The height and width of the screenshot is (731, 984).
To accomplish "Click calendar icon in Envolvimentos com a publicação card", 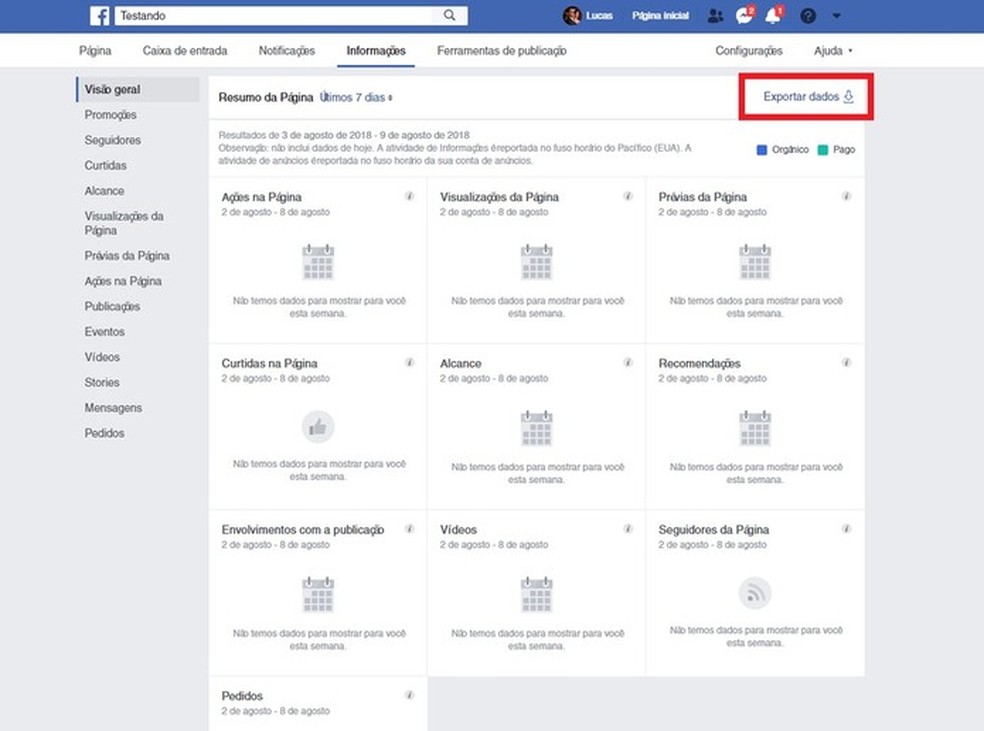I will click(318, 594).
